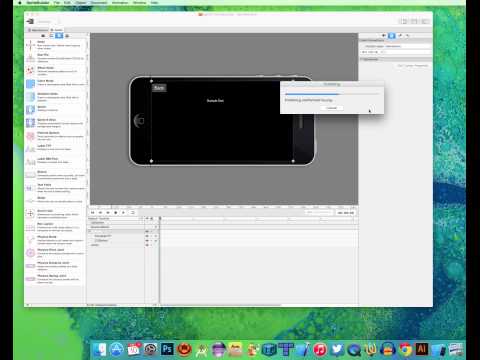This screenshot has width=480, height=360.
Task: Select the Text Field library item
Action: (x=55, y=188)
